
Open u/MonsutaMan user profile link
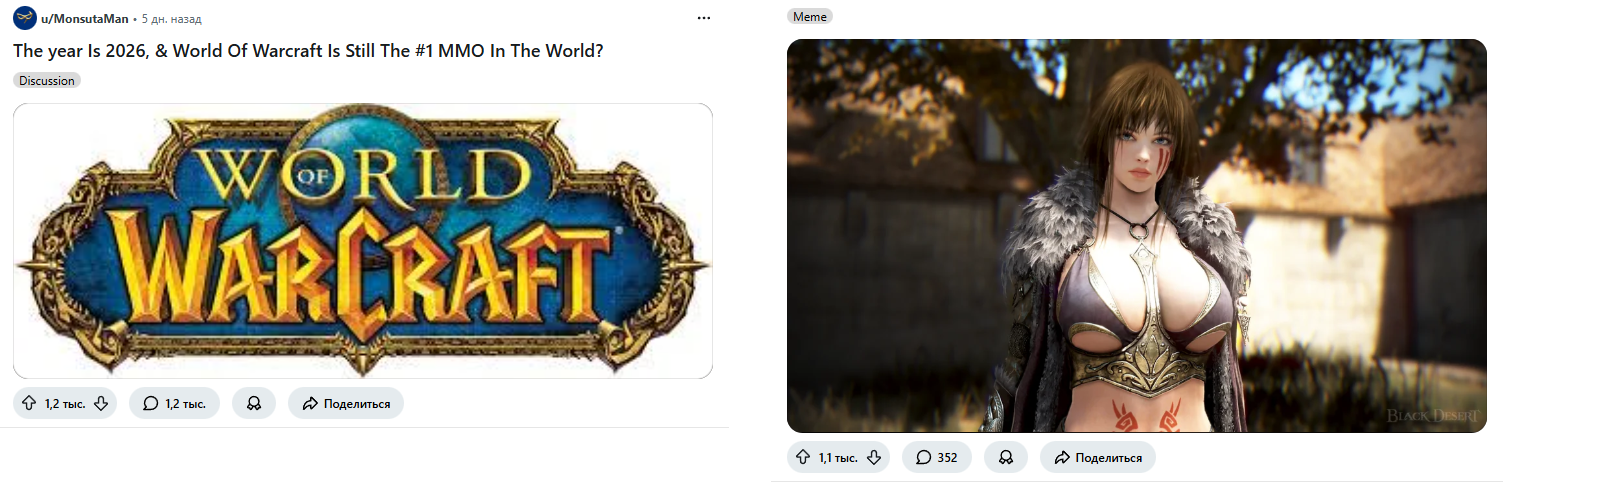coord(85,18)
